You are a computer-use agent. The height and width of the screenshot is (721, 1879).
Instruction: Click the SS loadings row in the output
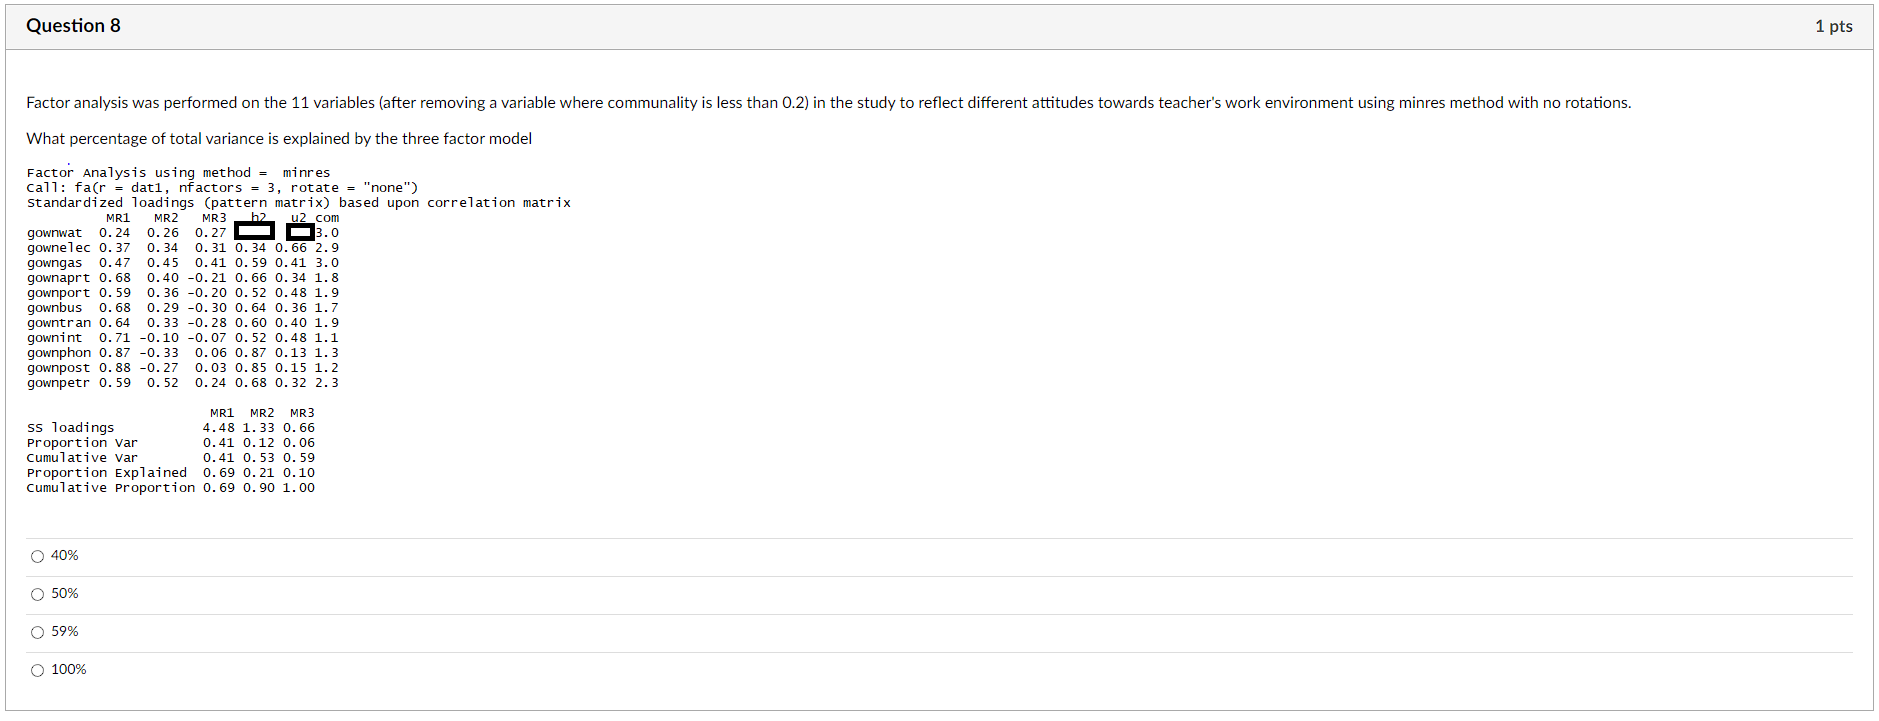(170, 427)
